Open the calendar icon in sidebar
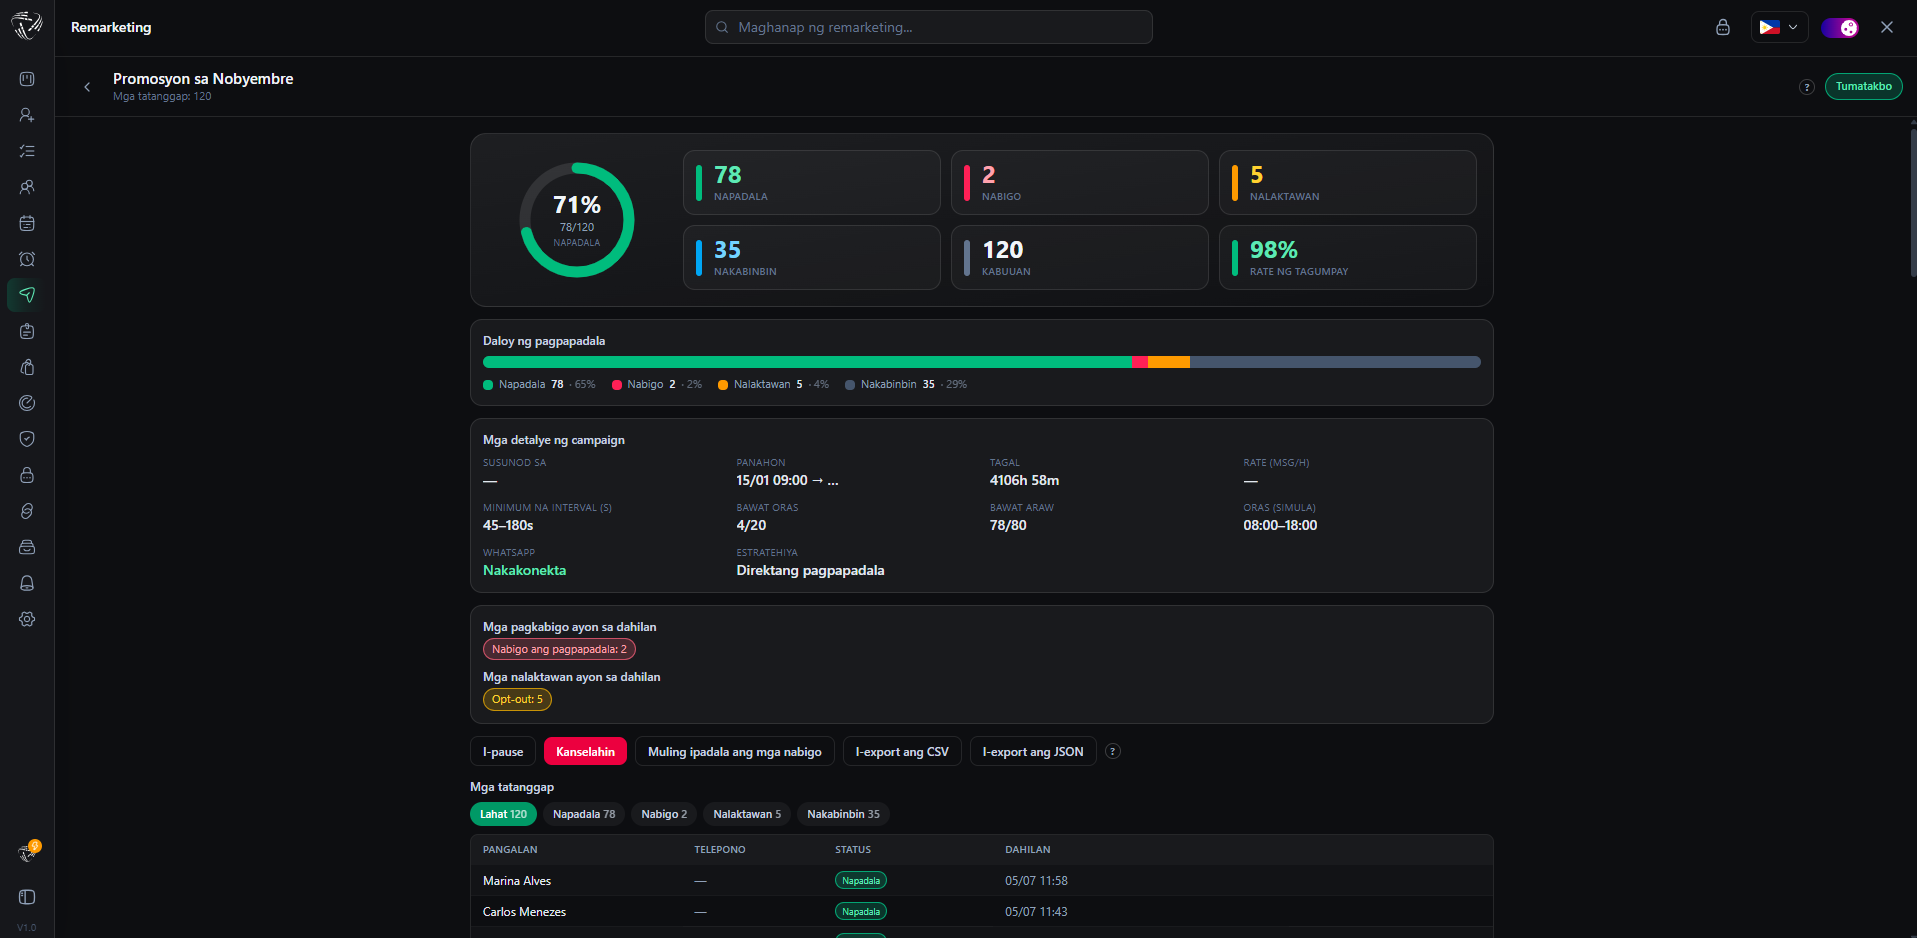Viewport: 1917px width, 938px height. pos(27,223)
